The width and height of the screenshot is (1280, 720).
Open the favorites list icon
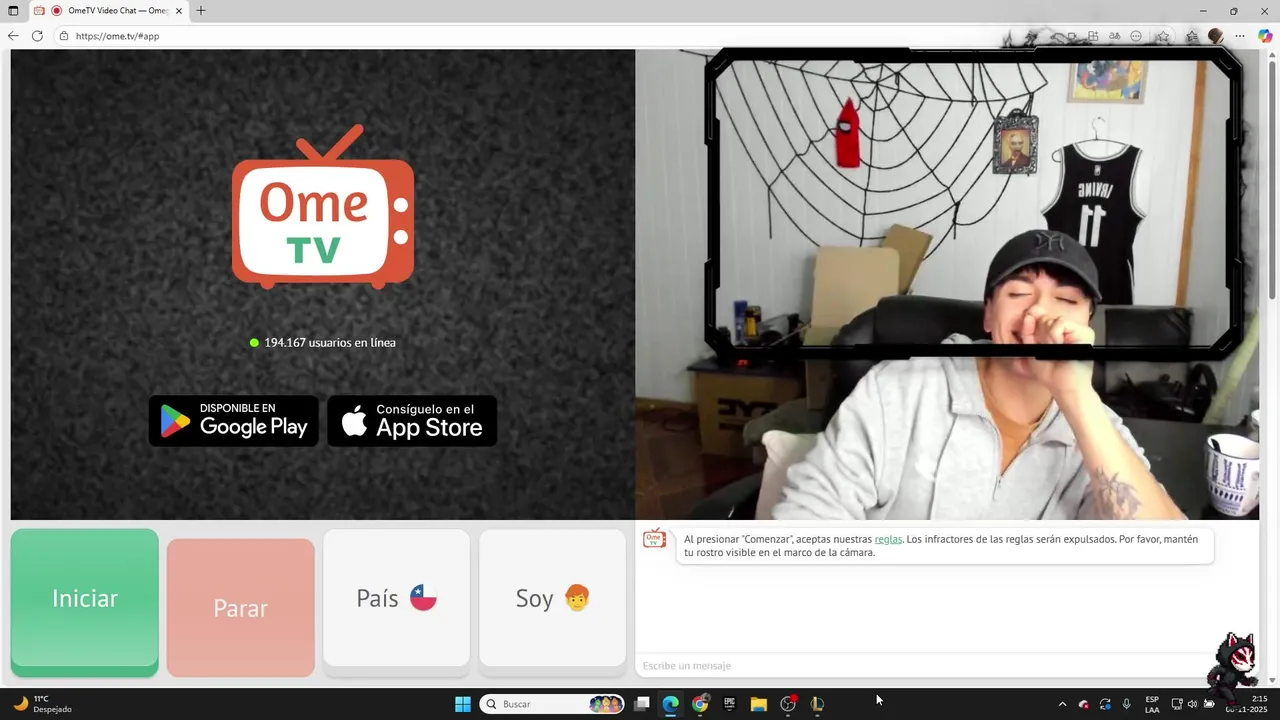coord(1191,36)
